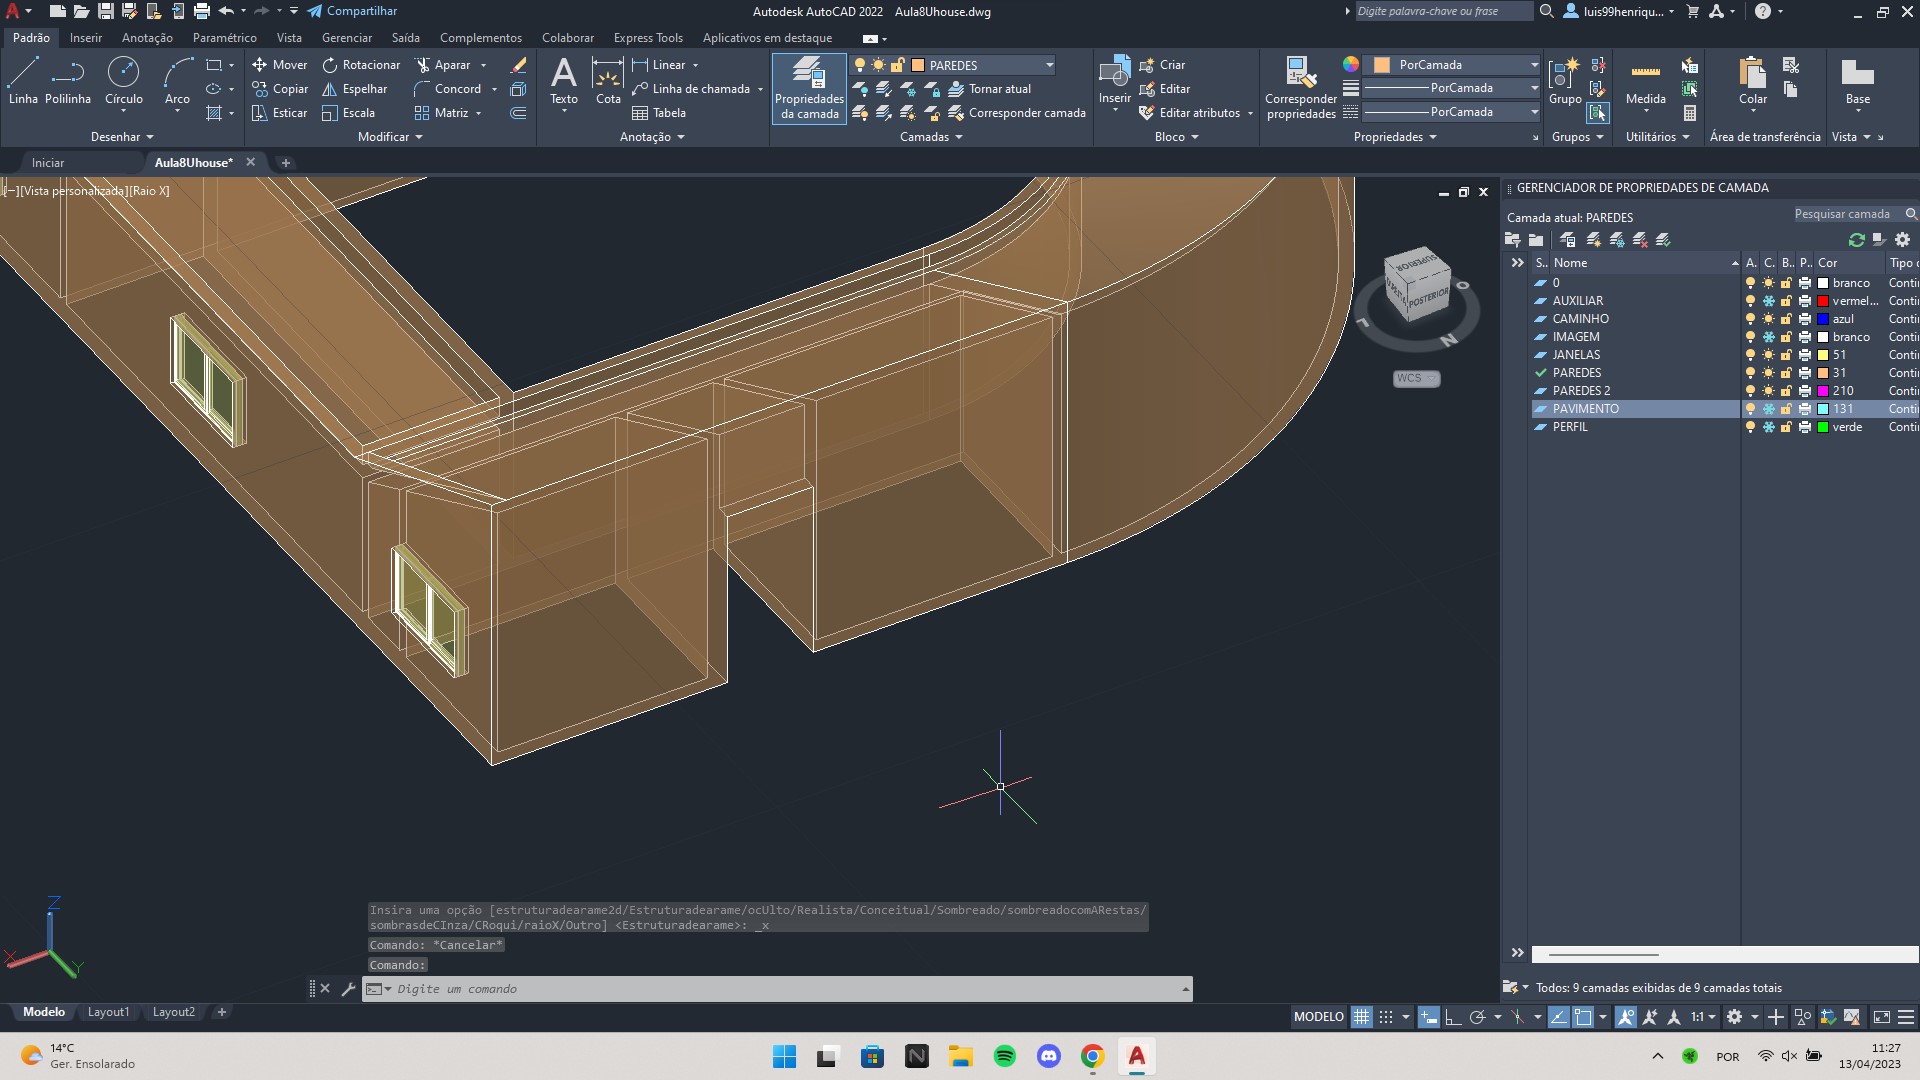
Task: Expand the Modificar panel
Action: point(390,137)
